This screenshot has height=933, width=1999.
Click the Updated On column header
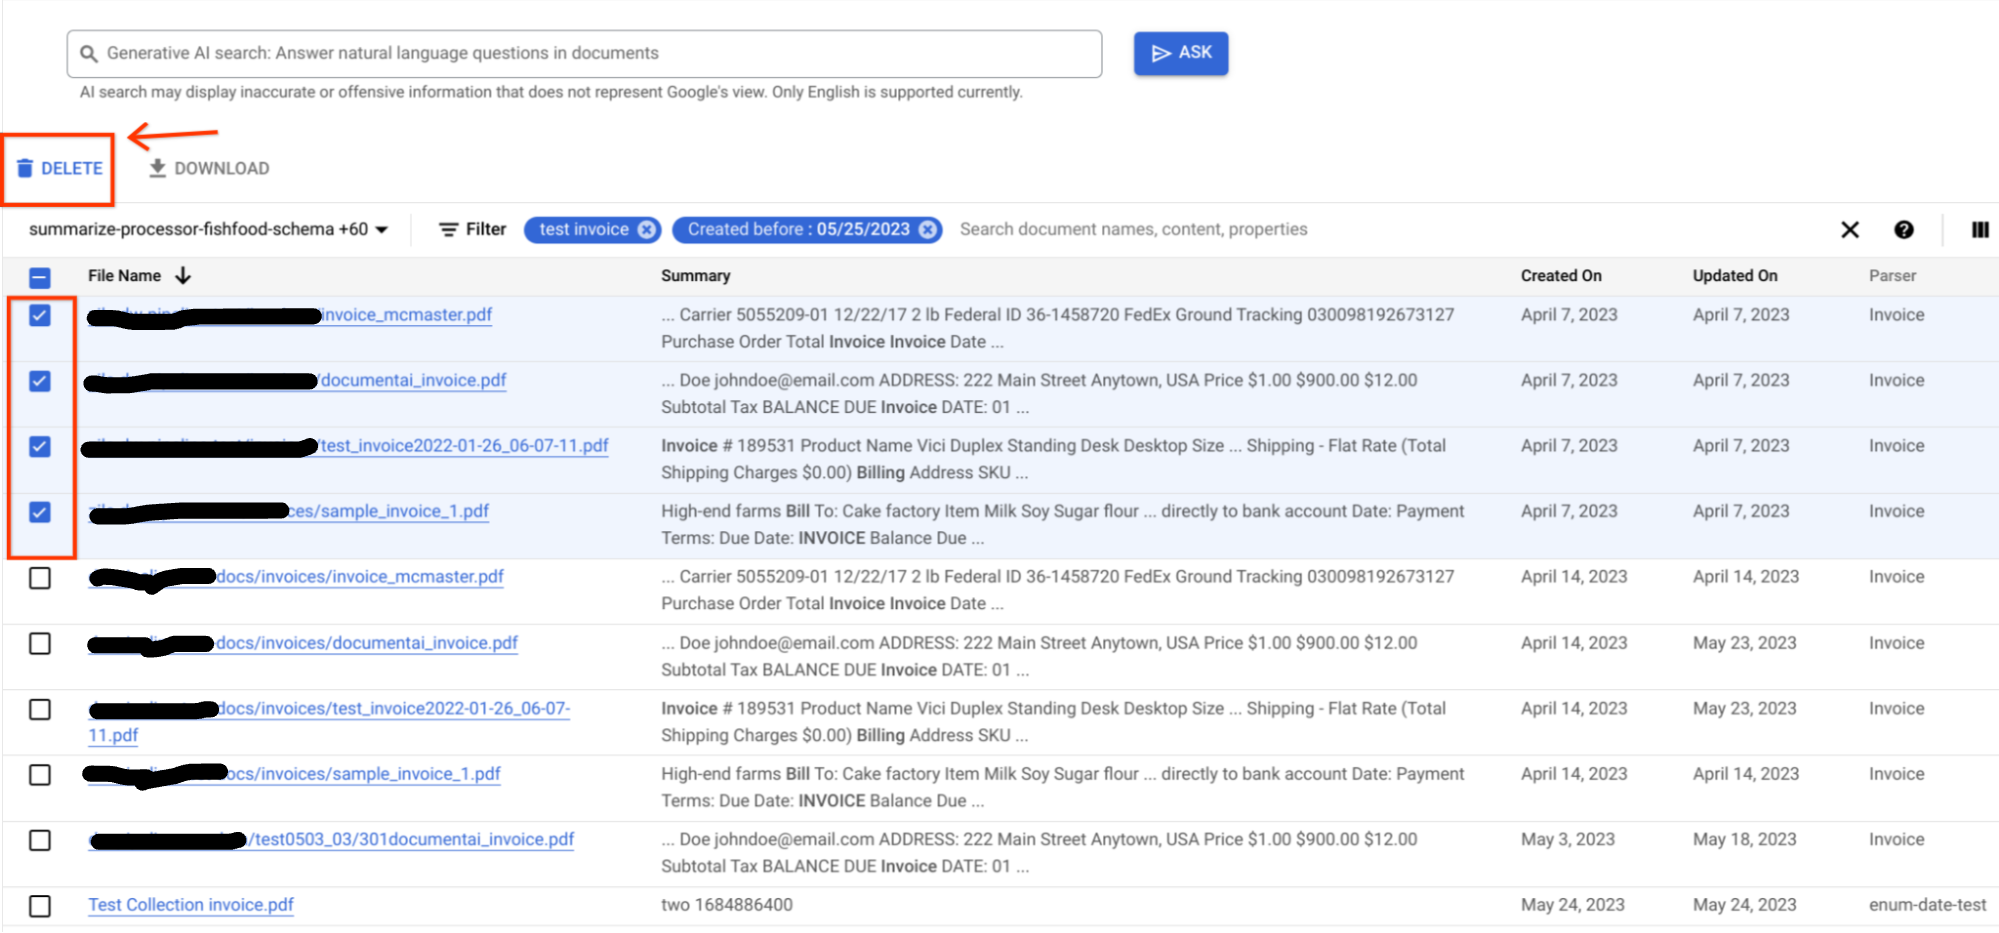(1734, 275)
